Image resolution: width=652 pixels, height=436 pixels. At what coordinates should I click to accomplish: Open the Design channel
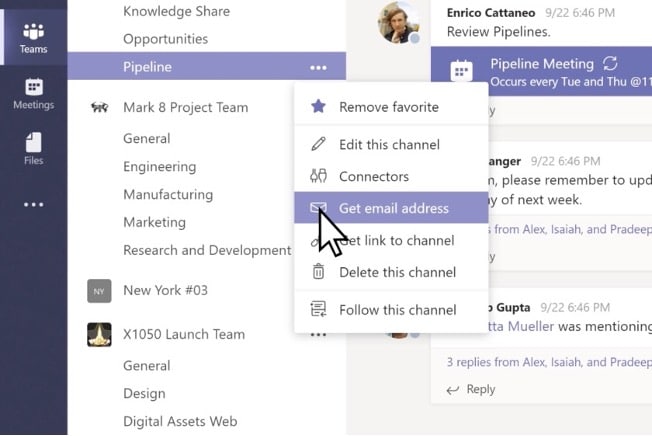(144, 394)
